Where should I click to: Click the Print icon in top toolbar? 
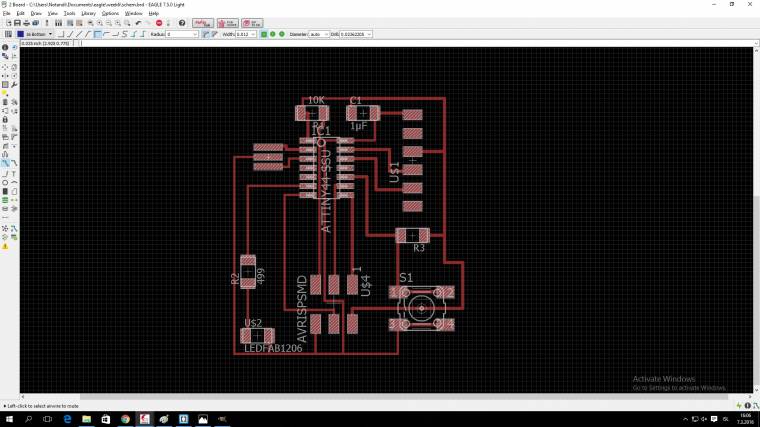point(27,23)
